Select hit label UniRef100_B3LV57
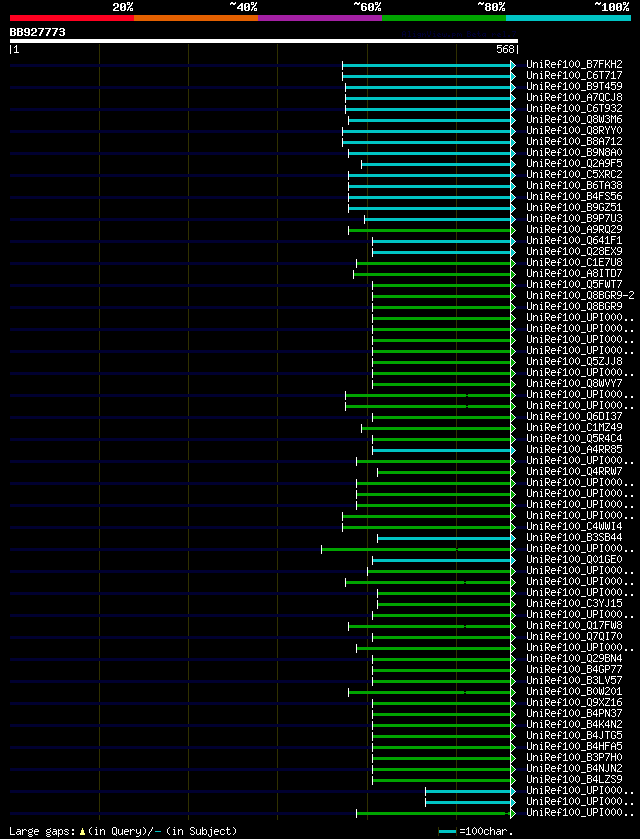 pyautogui.click(x=574, y=681)
